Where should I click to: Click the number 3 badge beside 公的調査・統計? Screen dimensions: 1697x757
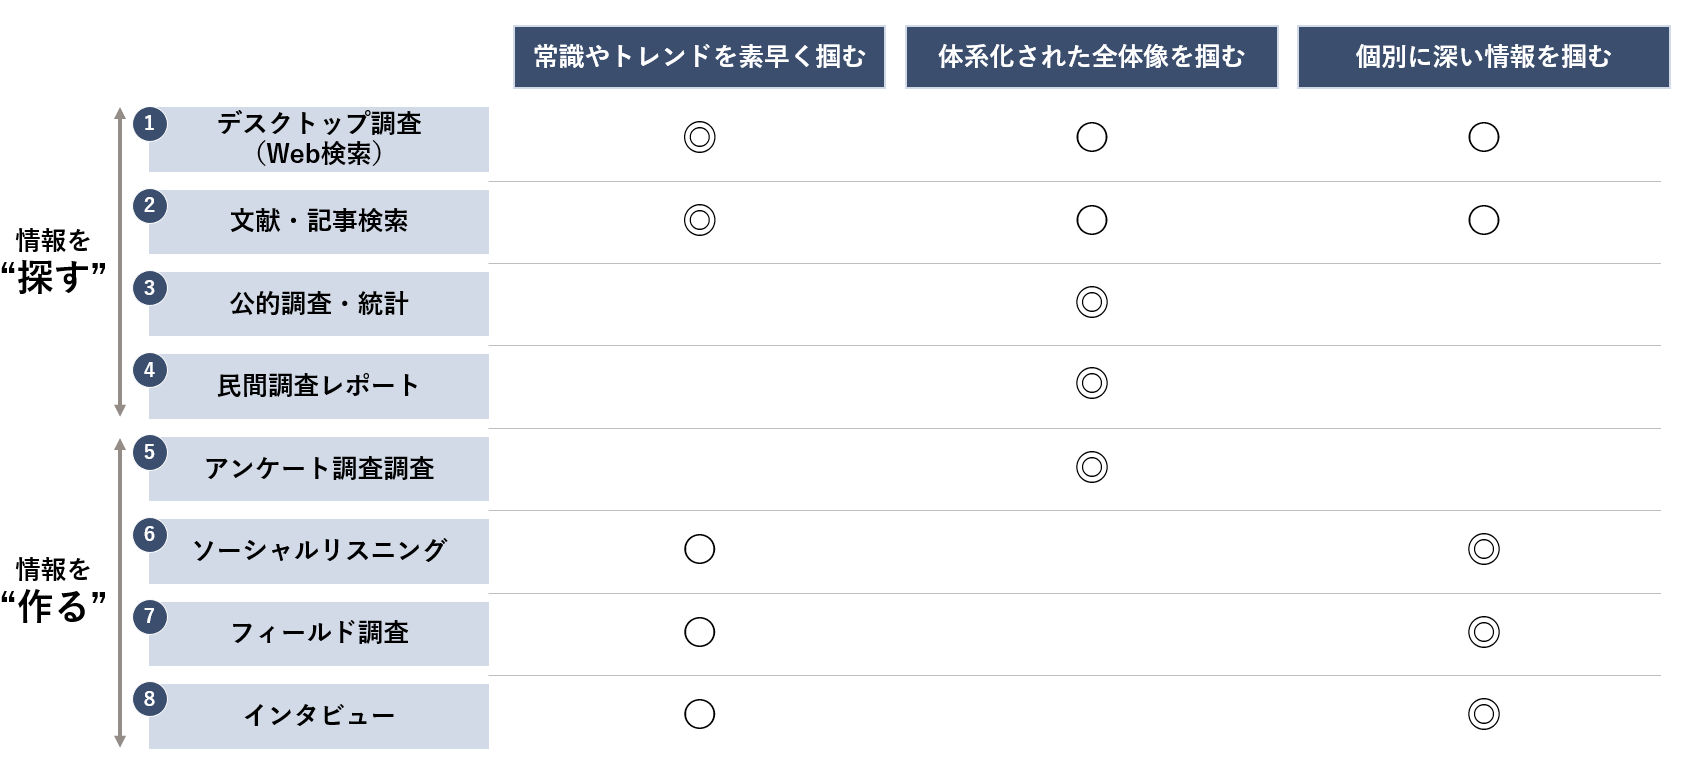[150, 288]
